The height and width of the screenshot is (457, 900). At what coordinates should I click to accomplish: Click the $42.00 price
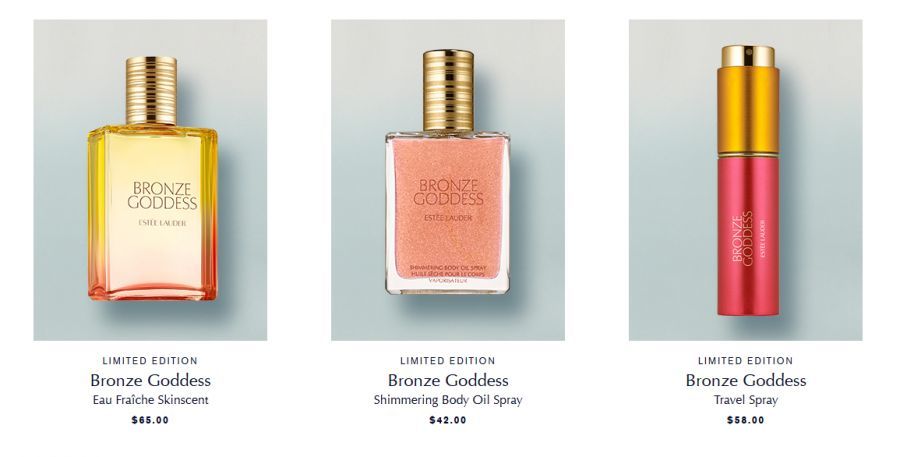point(448,420)
